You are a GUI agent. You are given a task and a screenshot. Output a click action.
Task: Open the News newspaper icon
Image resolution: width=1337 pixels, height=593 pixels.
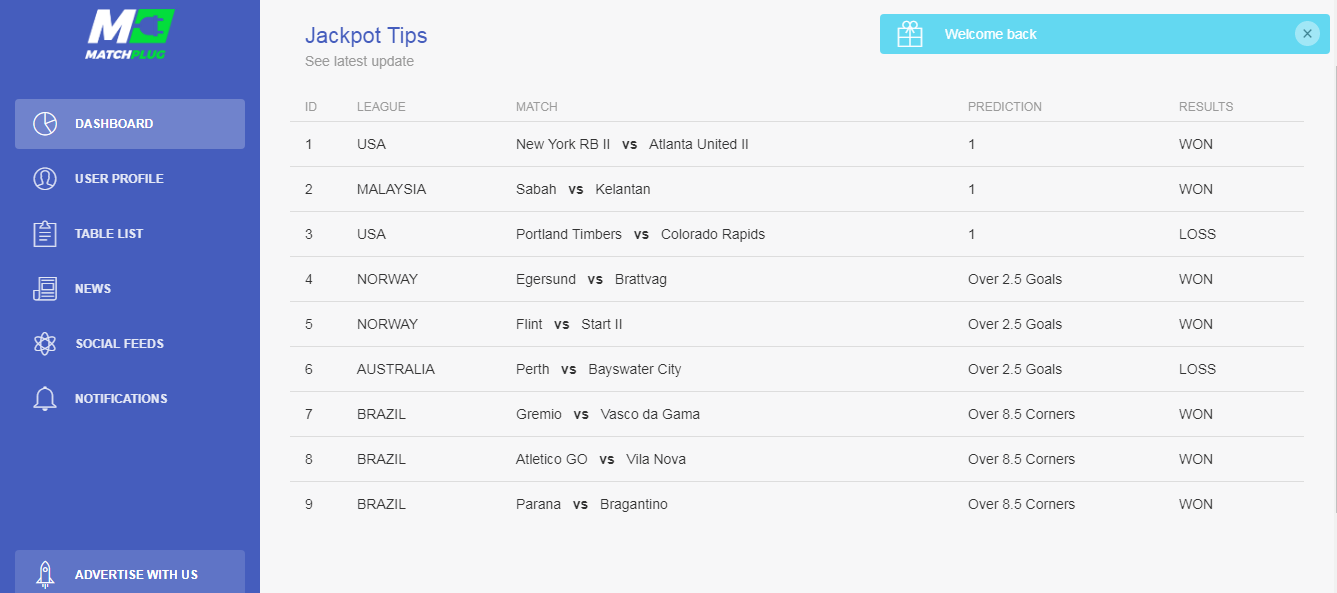click(x=45, y=289)
